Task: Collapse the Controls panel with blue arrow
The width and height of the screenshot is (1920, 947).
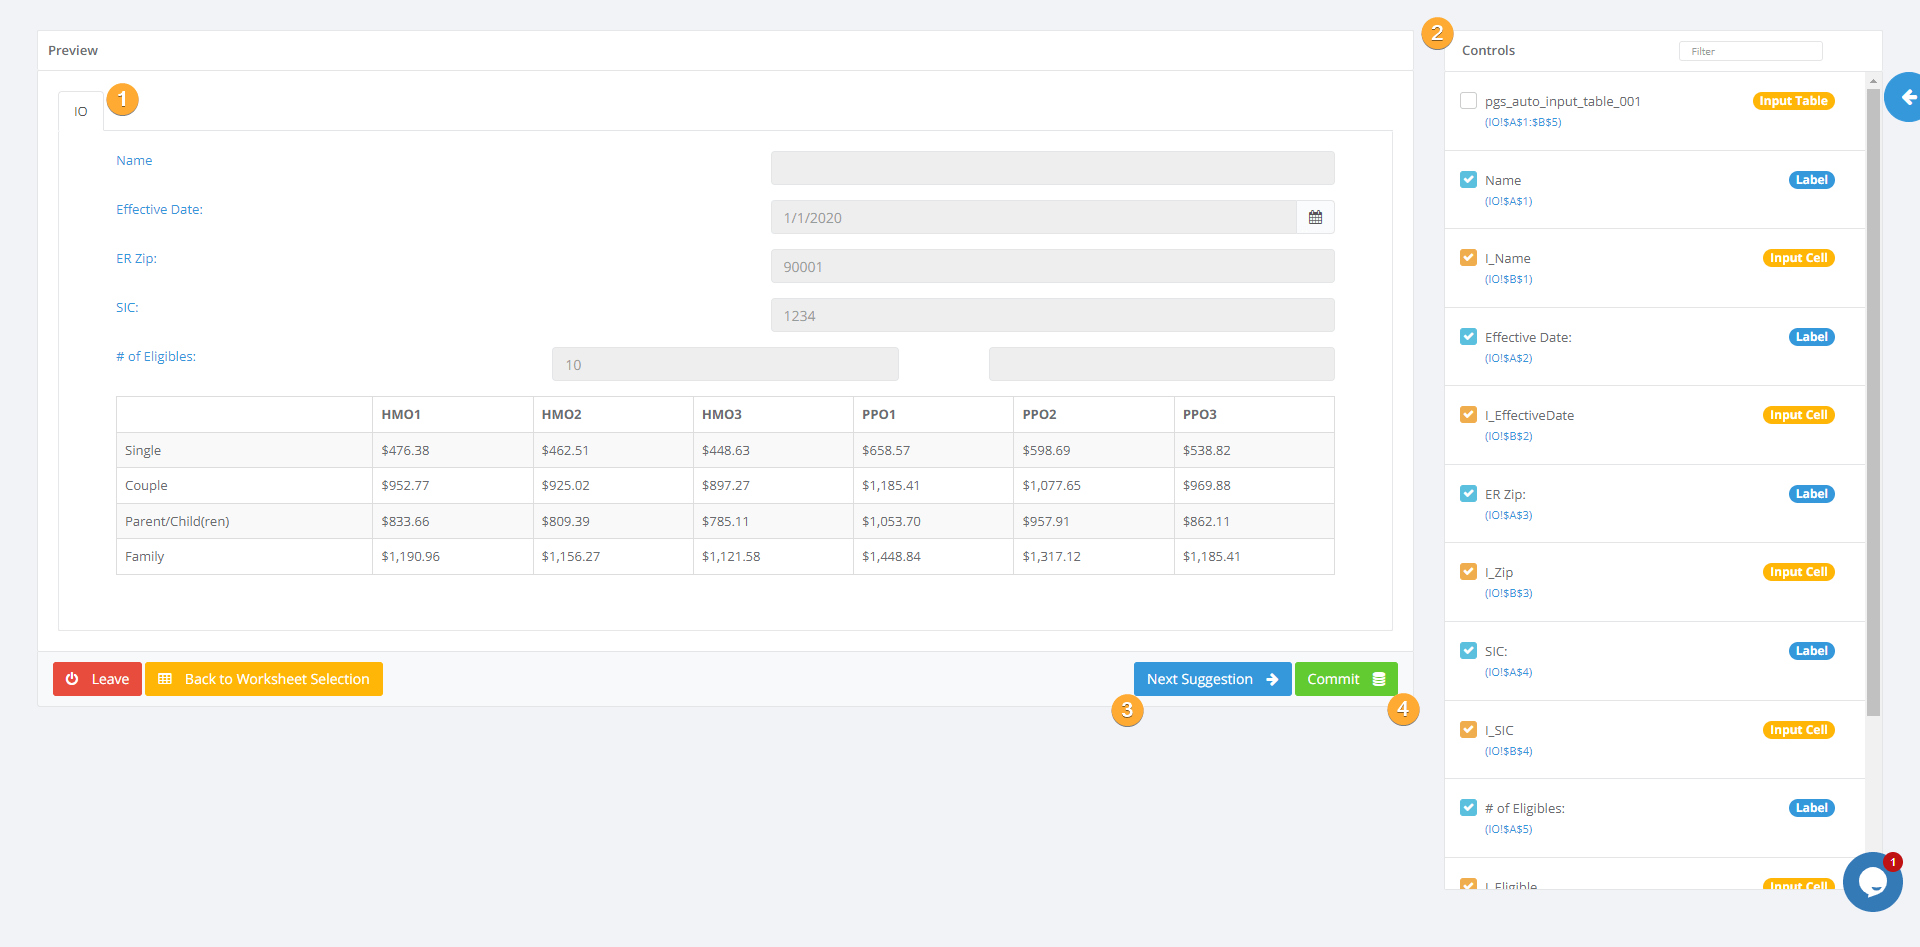Action: pos(1908,97)
